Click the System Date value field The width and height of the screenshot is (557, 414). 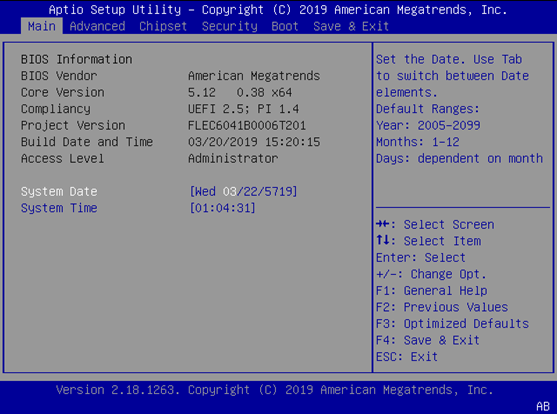(243, 192)
